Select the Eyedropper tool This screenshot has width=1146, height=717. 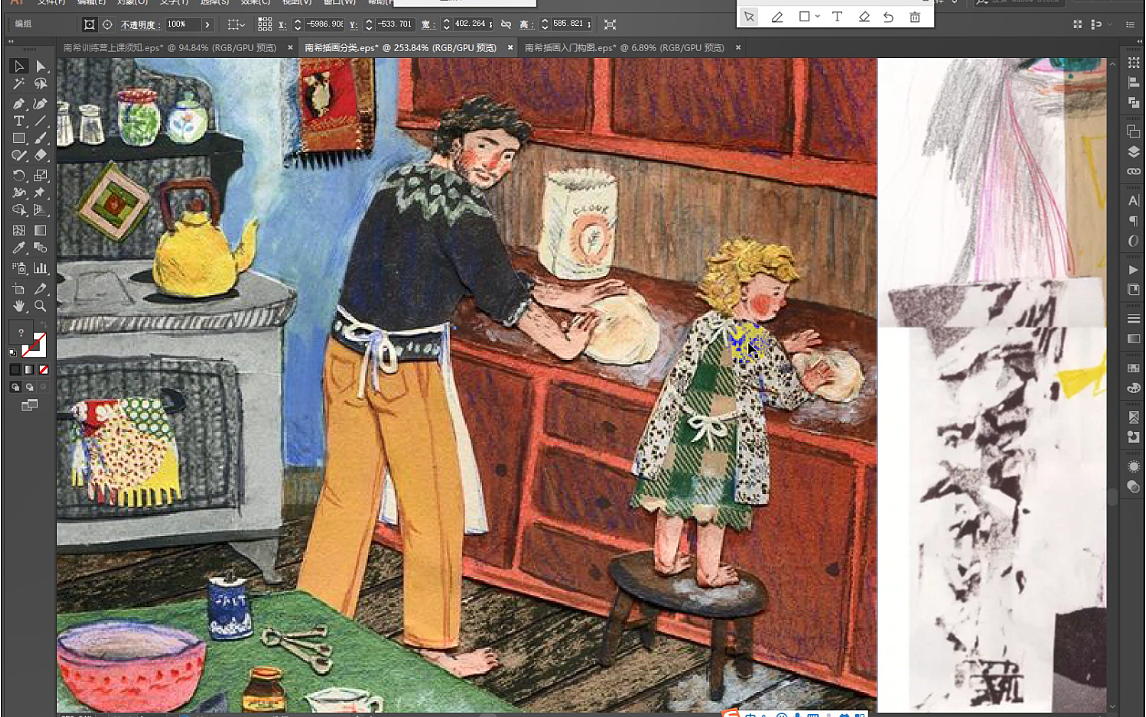click(19, 248)
